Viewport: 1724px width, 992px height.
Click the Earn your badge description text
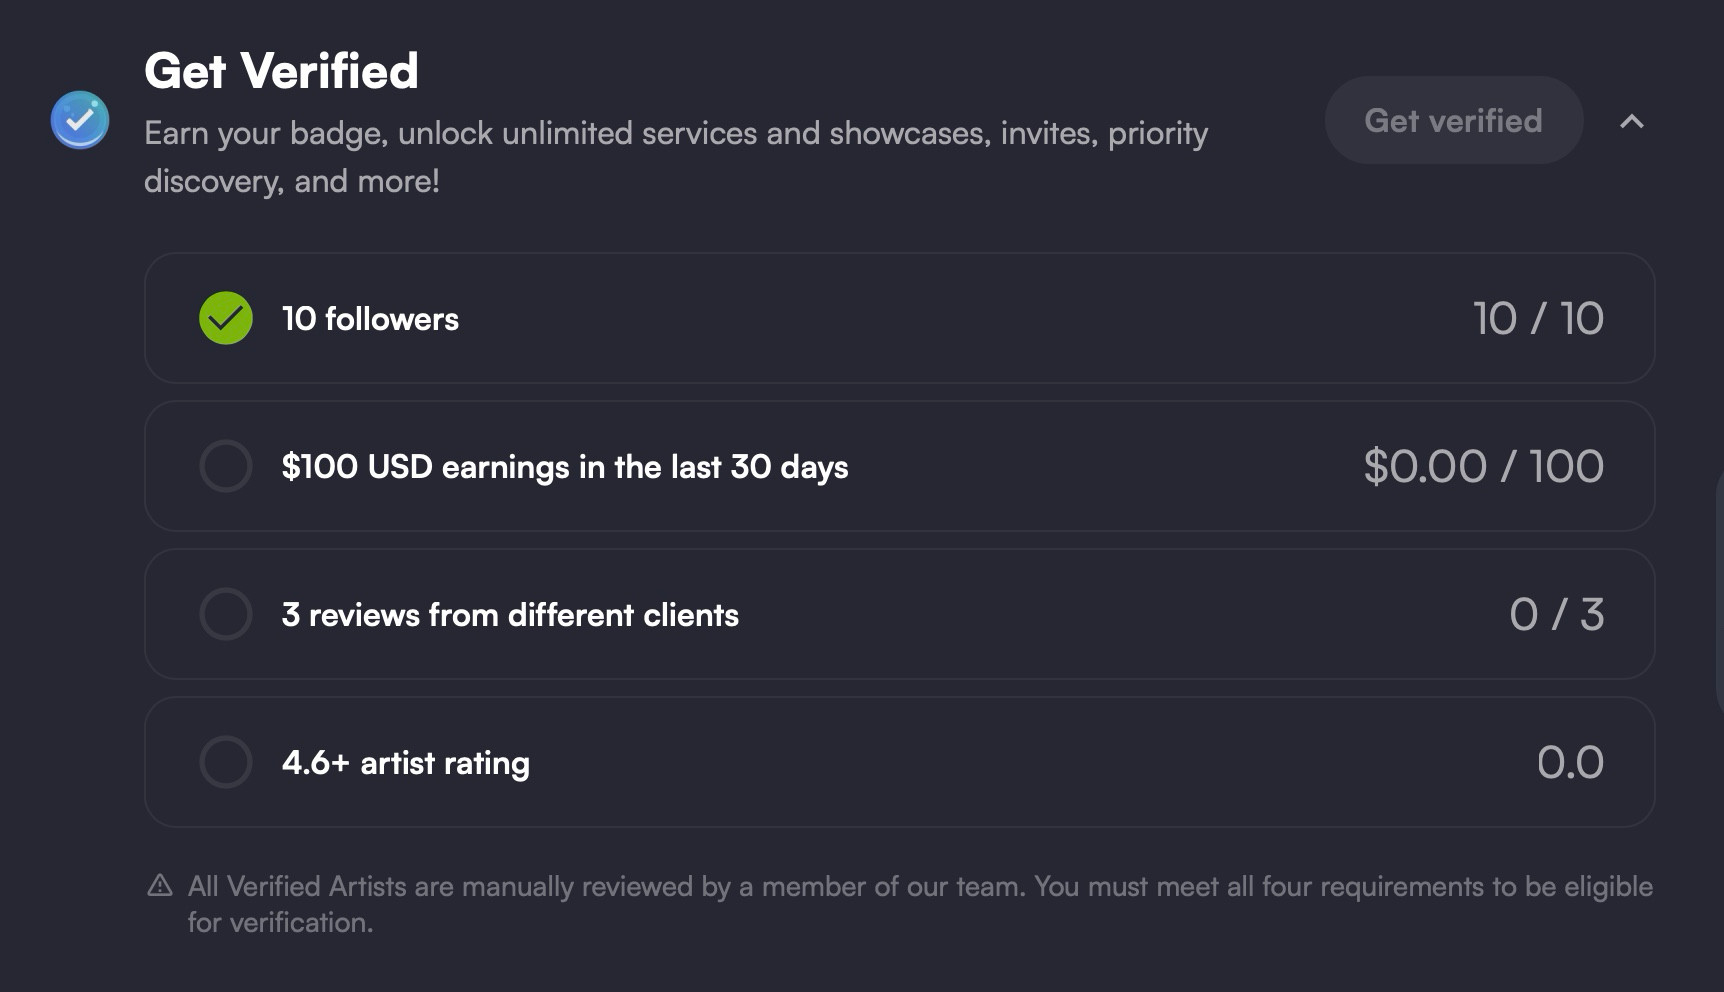[676, 157]
